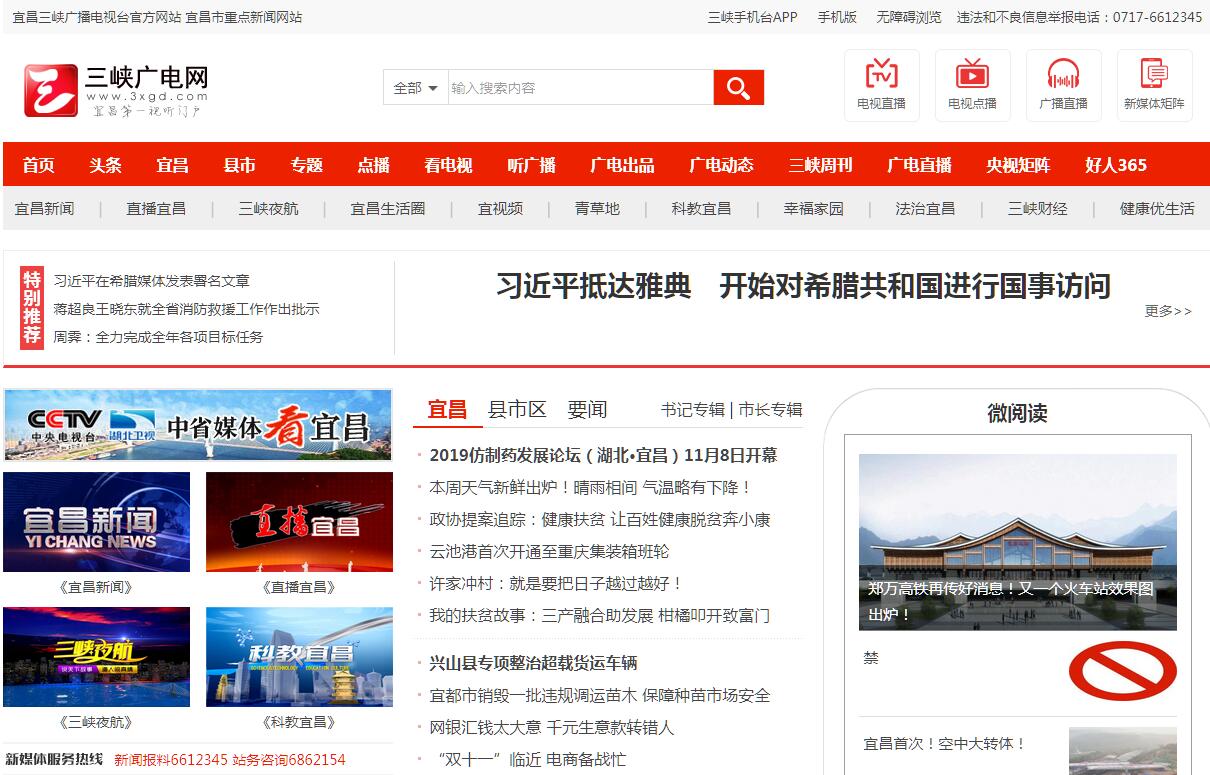Click the 输入搜索内容 search input field
1210x775 pixels.
tap(580, 88)
